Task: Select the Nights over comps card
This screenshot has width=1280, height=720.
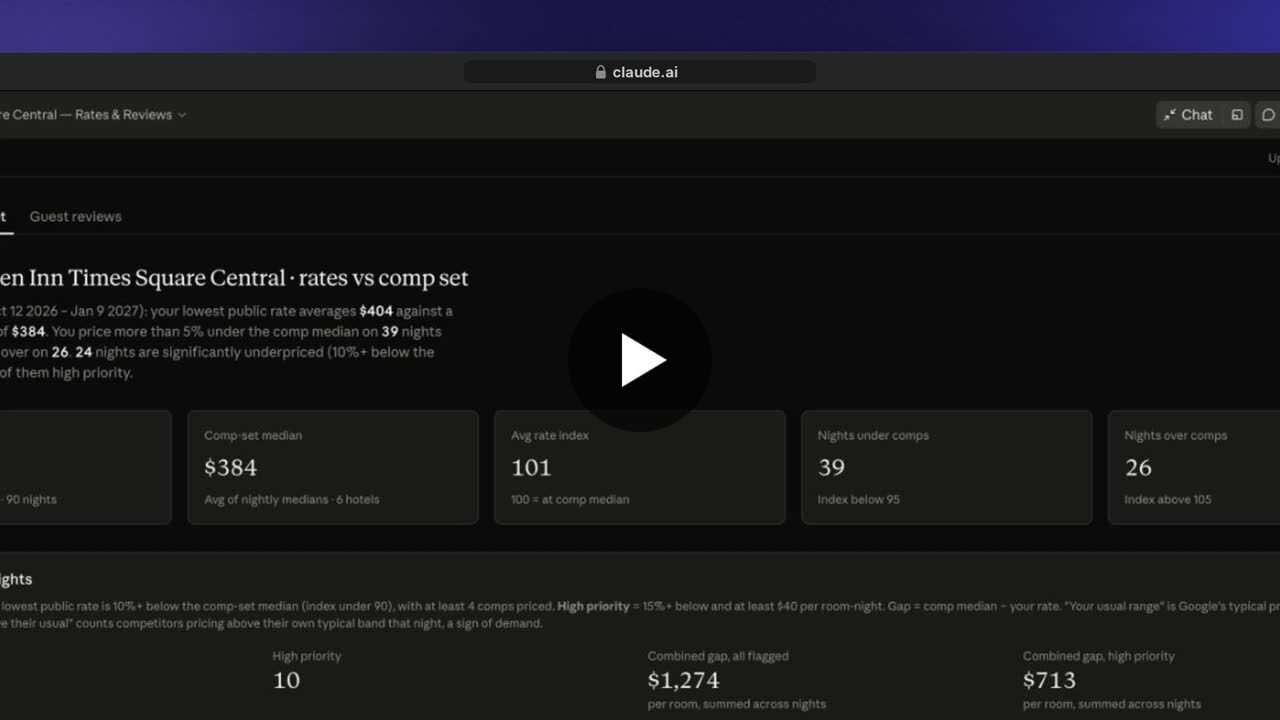Action: pyautogui.click(x=1194, y=467)
